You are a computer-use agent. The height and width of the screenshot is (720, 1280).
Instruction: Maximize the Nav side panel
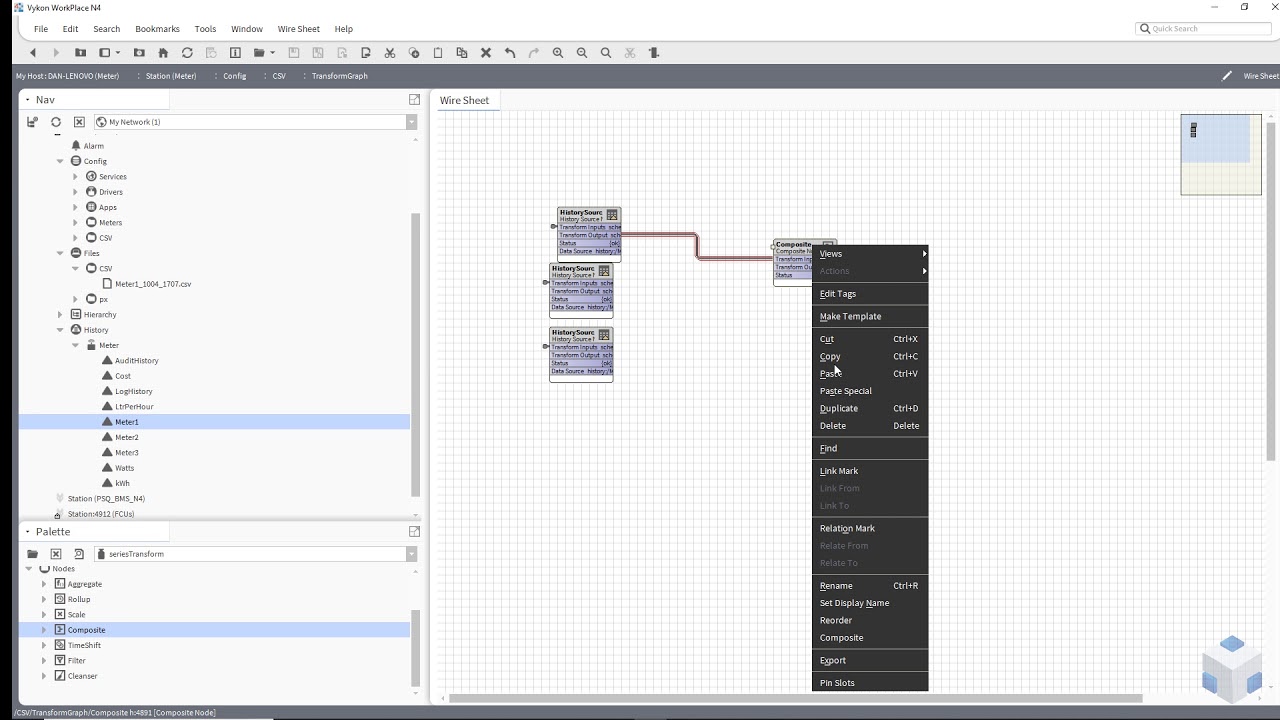point(414,100)
